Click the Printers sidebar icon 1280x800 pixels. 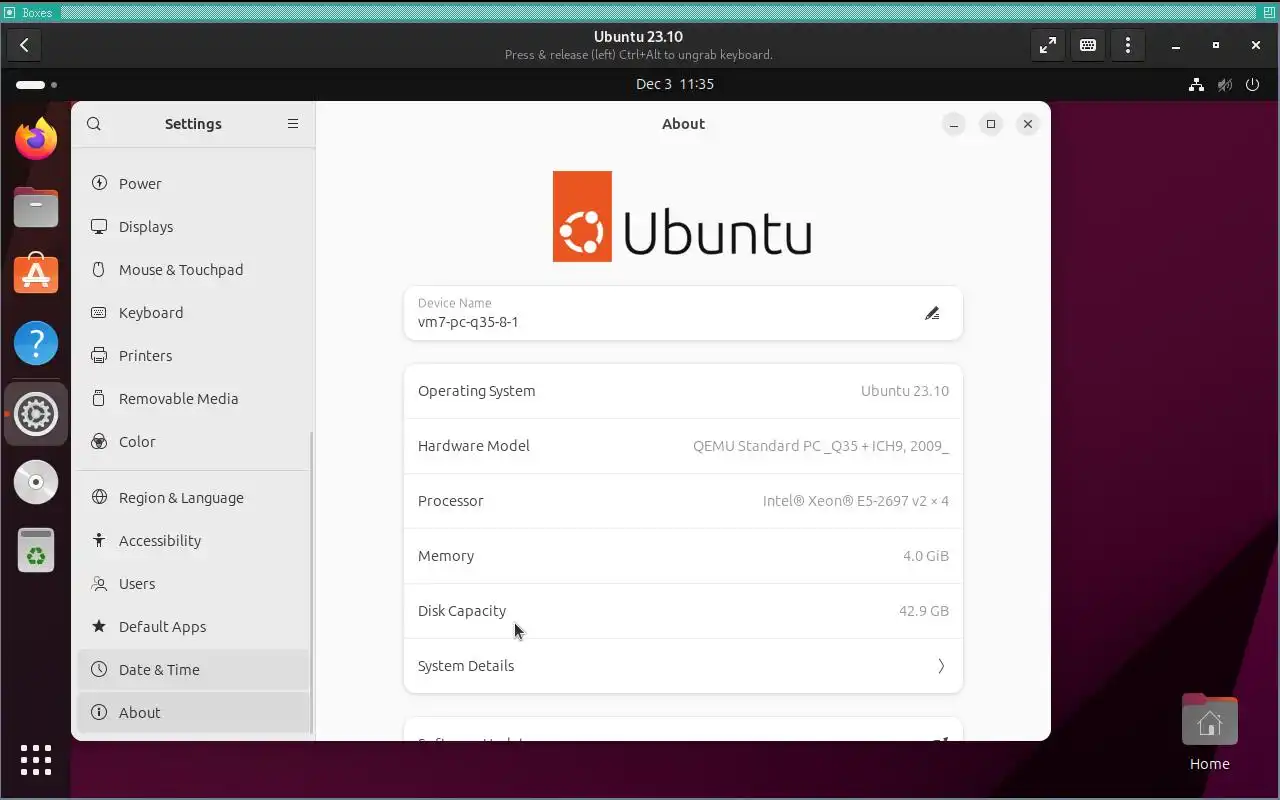[99, 355]
